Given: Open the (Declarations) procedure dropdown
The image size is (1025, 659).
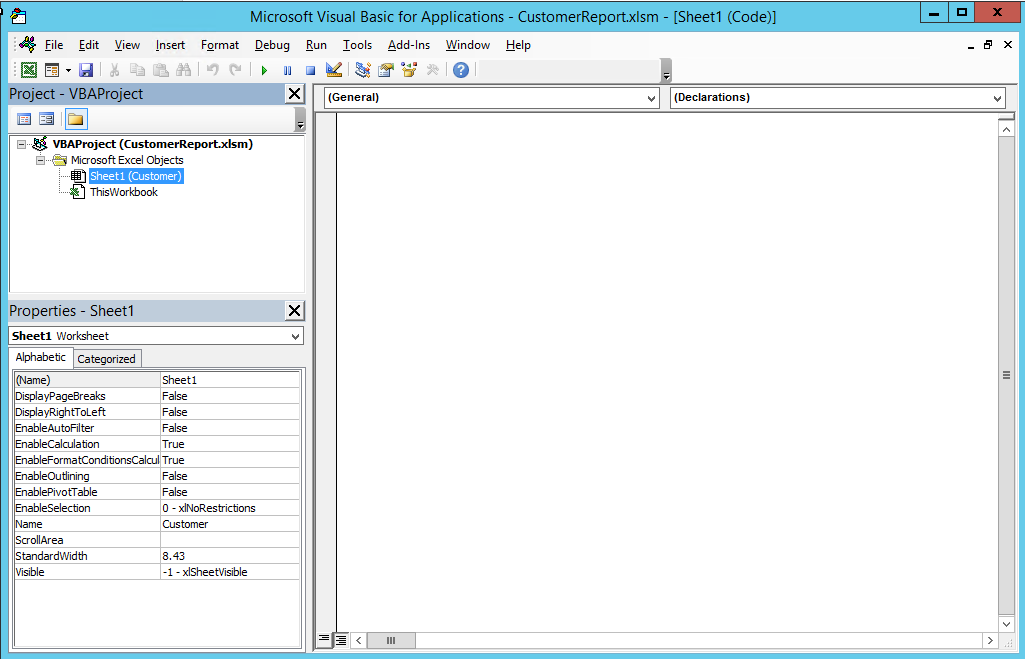Looking at the screenshot, I should pyautogui.click(x=997, y=98).
